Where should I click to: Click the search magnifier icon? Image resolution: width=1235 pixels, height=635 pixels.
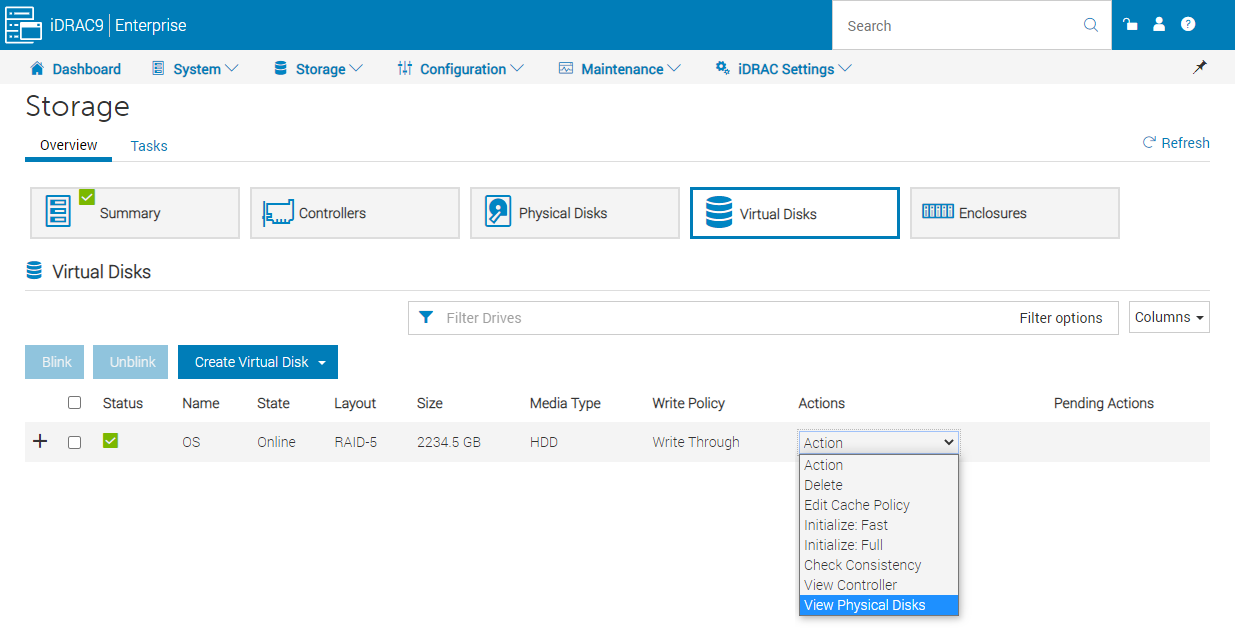click(x=1090, y=25)
